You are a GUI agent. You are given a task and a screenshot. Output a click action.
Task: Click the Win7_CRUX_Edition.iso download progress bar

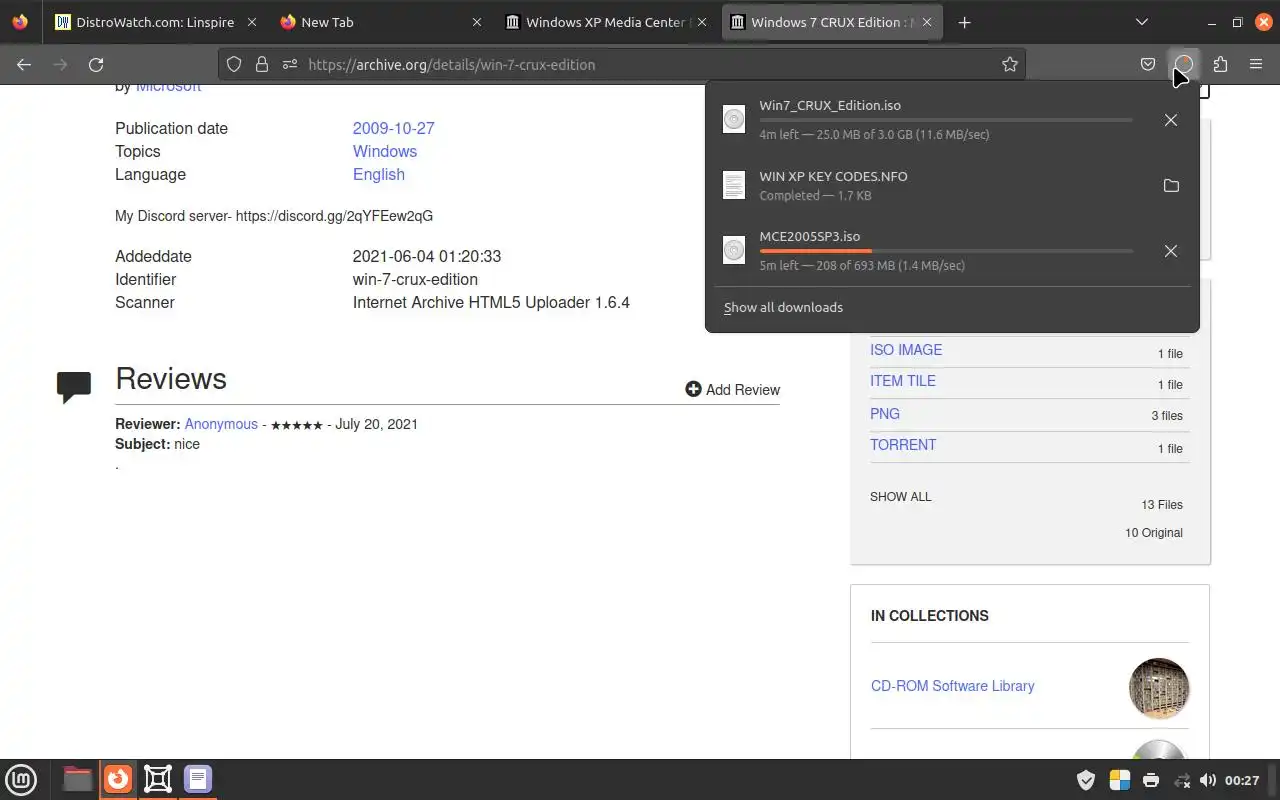(x=946, y=120)
